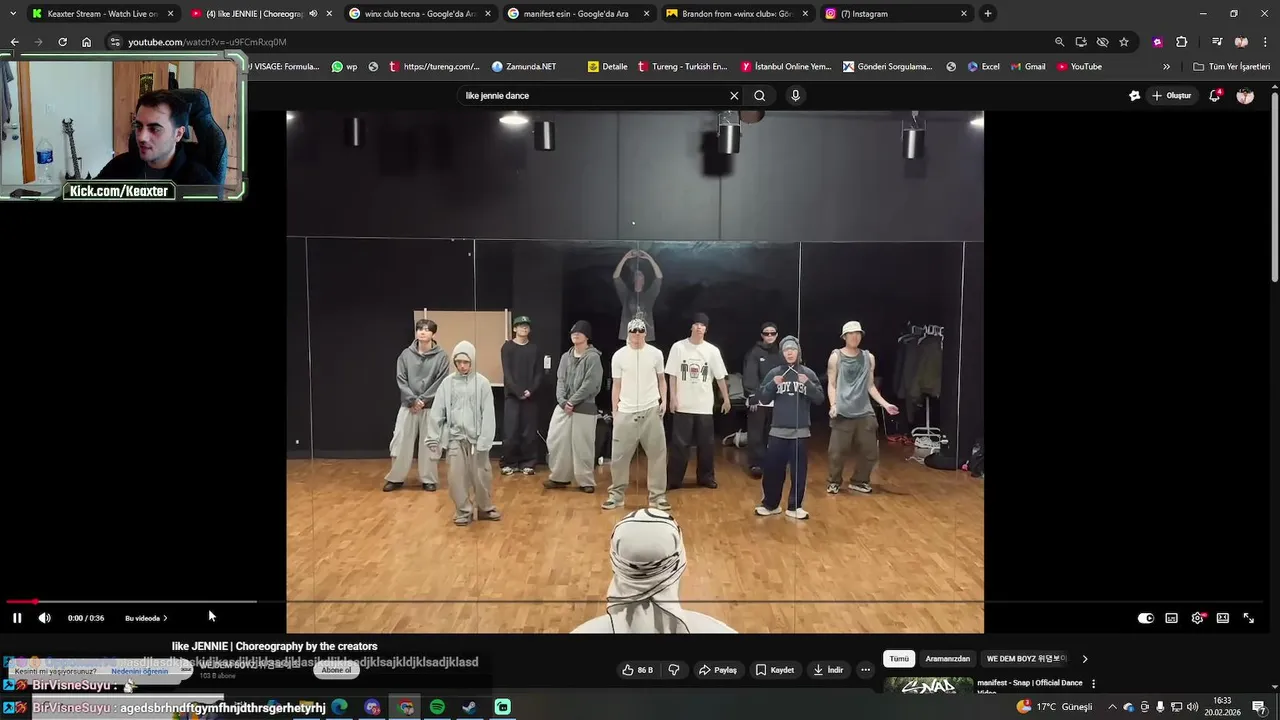The height and width of the screenshot is (720, 1280).
Task: Open Windows notification center icon
Action: [1259, 707]
